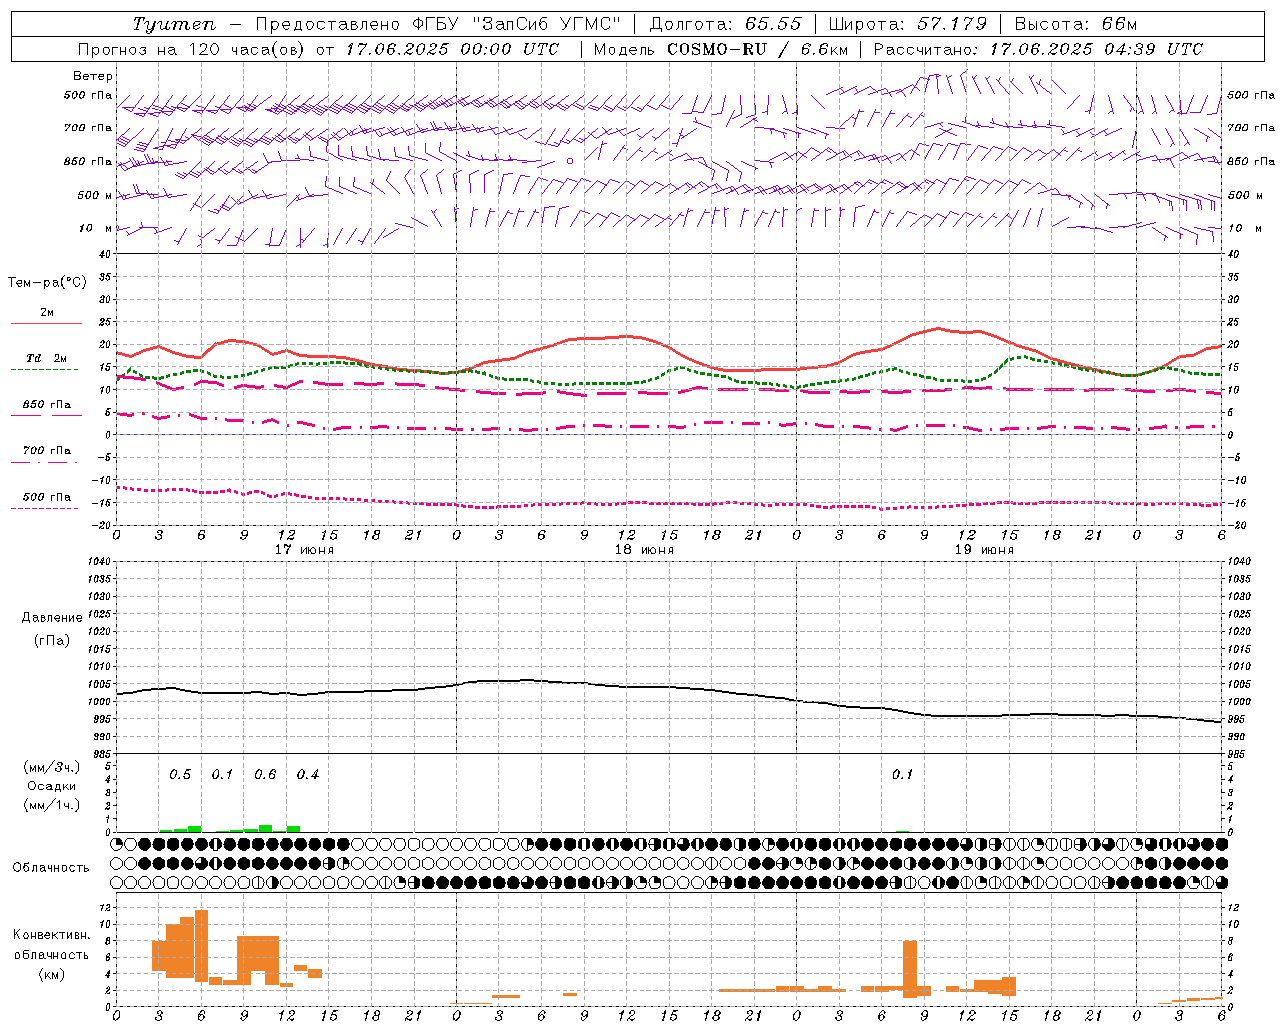The height and width of the screenshot is (1024, 1280).
Task: Click the '10 м' wind level label on left axis
Action: point(95,228)
